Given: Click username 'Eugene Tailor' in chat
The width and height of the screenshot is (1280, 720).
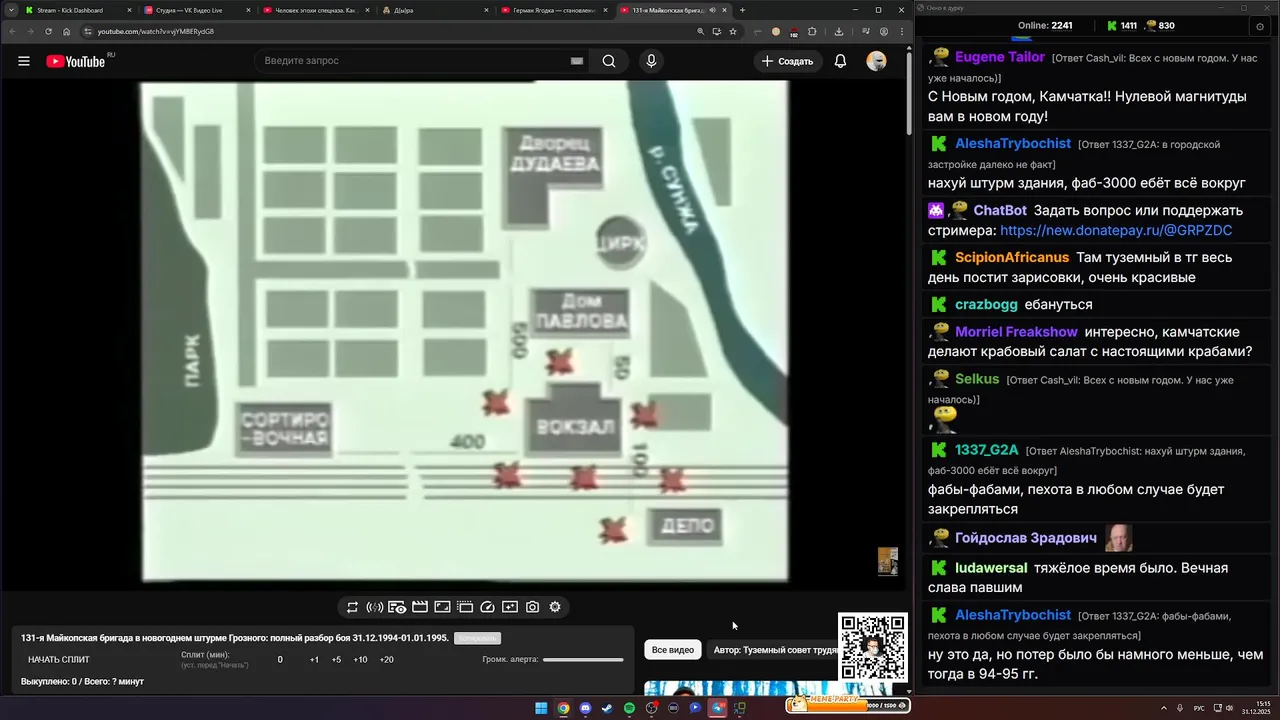Looking at the screenshot, I should [1000, 57].
